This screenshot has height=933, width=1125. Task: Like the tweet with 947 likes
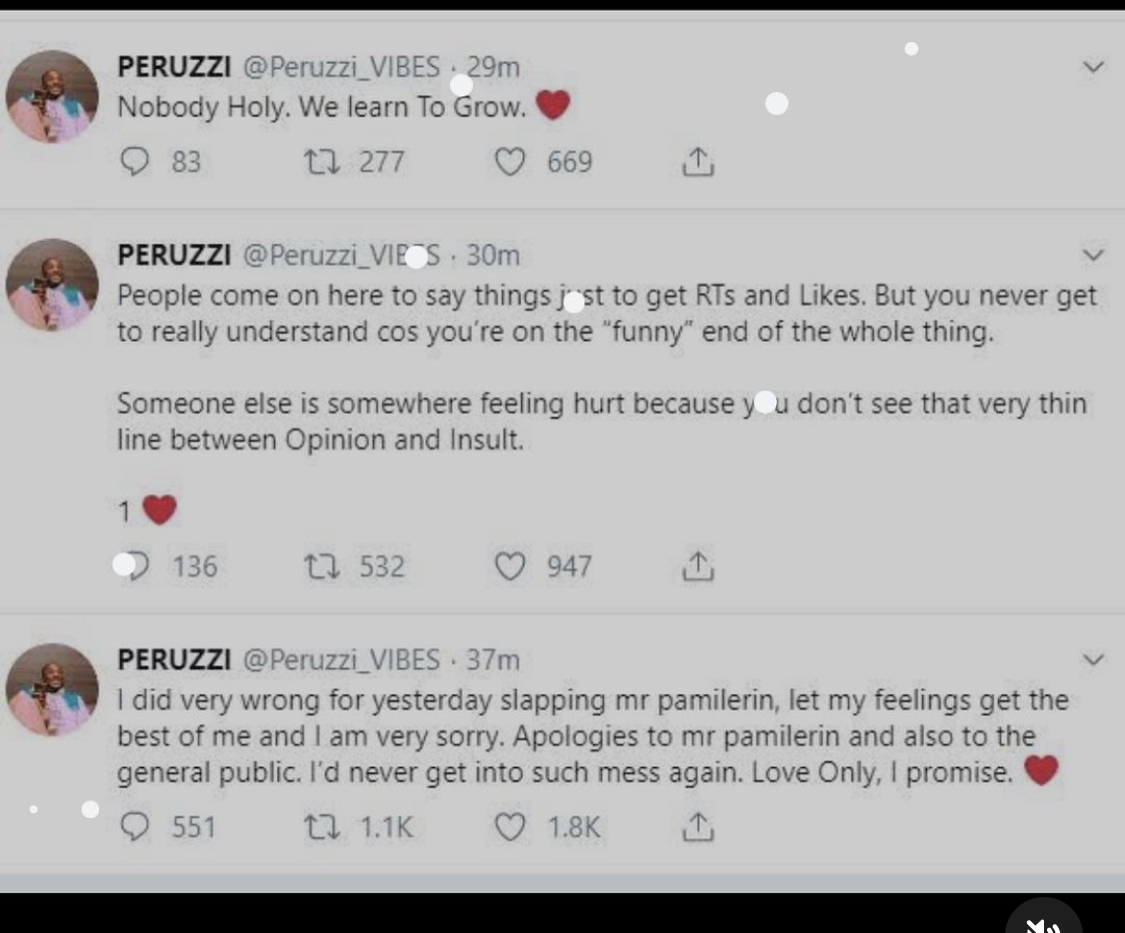click(511, 567)
